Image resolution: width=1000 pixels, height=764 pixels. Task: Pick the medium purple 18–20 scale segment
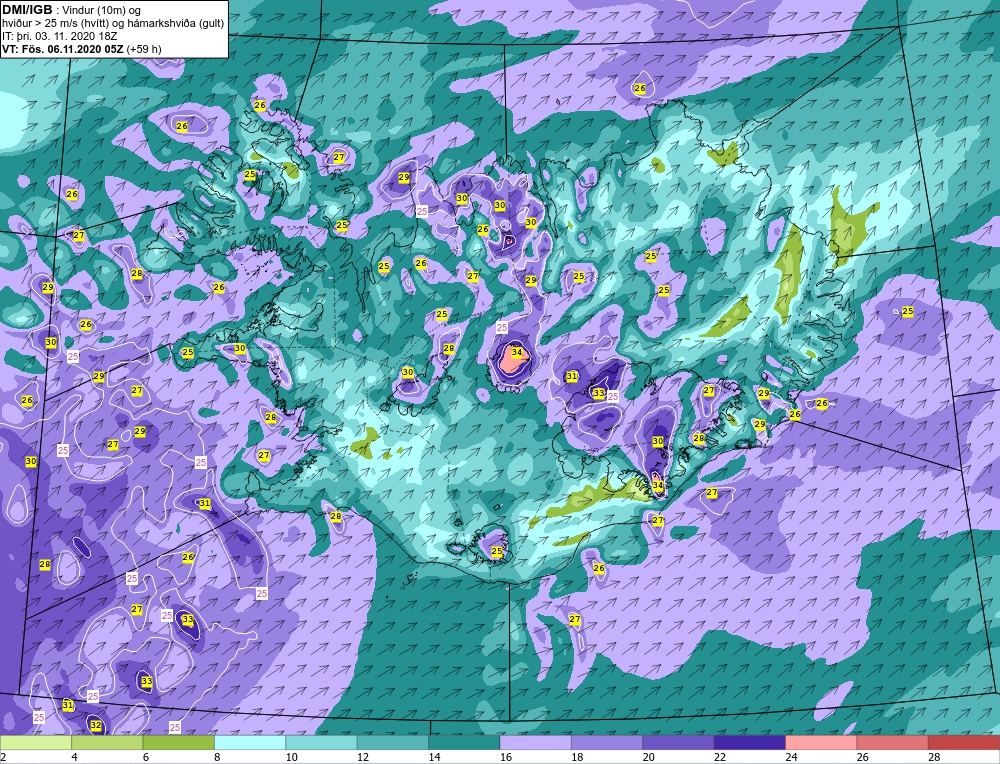point(607,742)
